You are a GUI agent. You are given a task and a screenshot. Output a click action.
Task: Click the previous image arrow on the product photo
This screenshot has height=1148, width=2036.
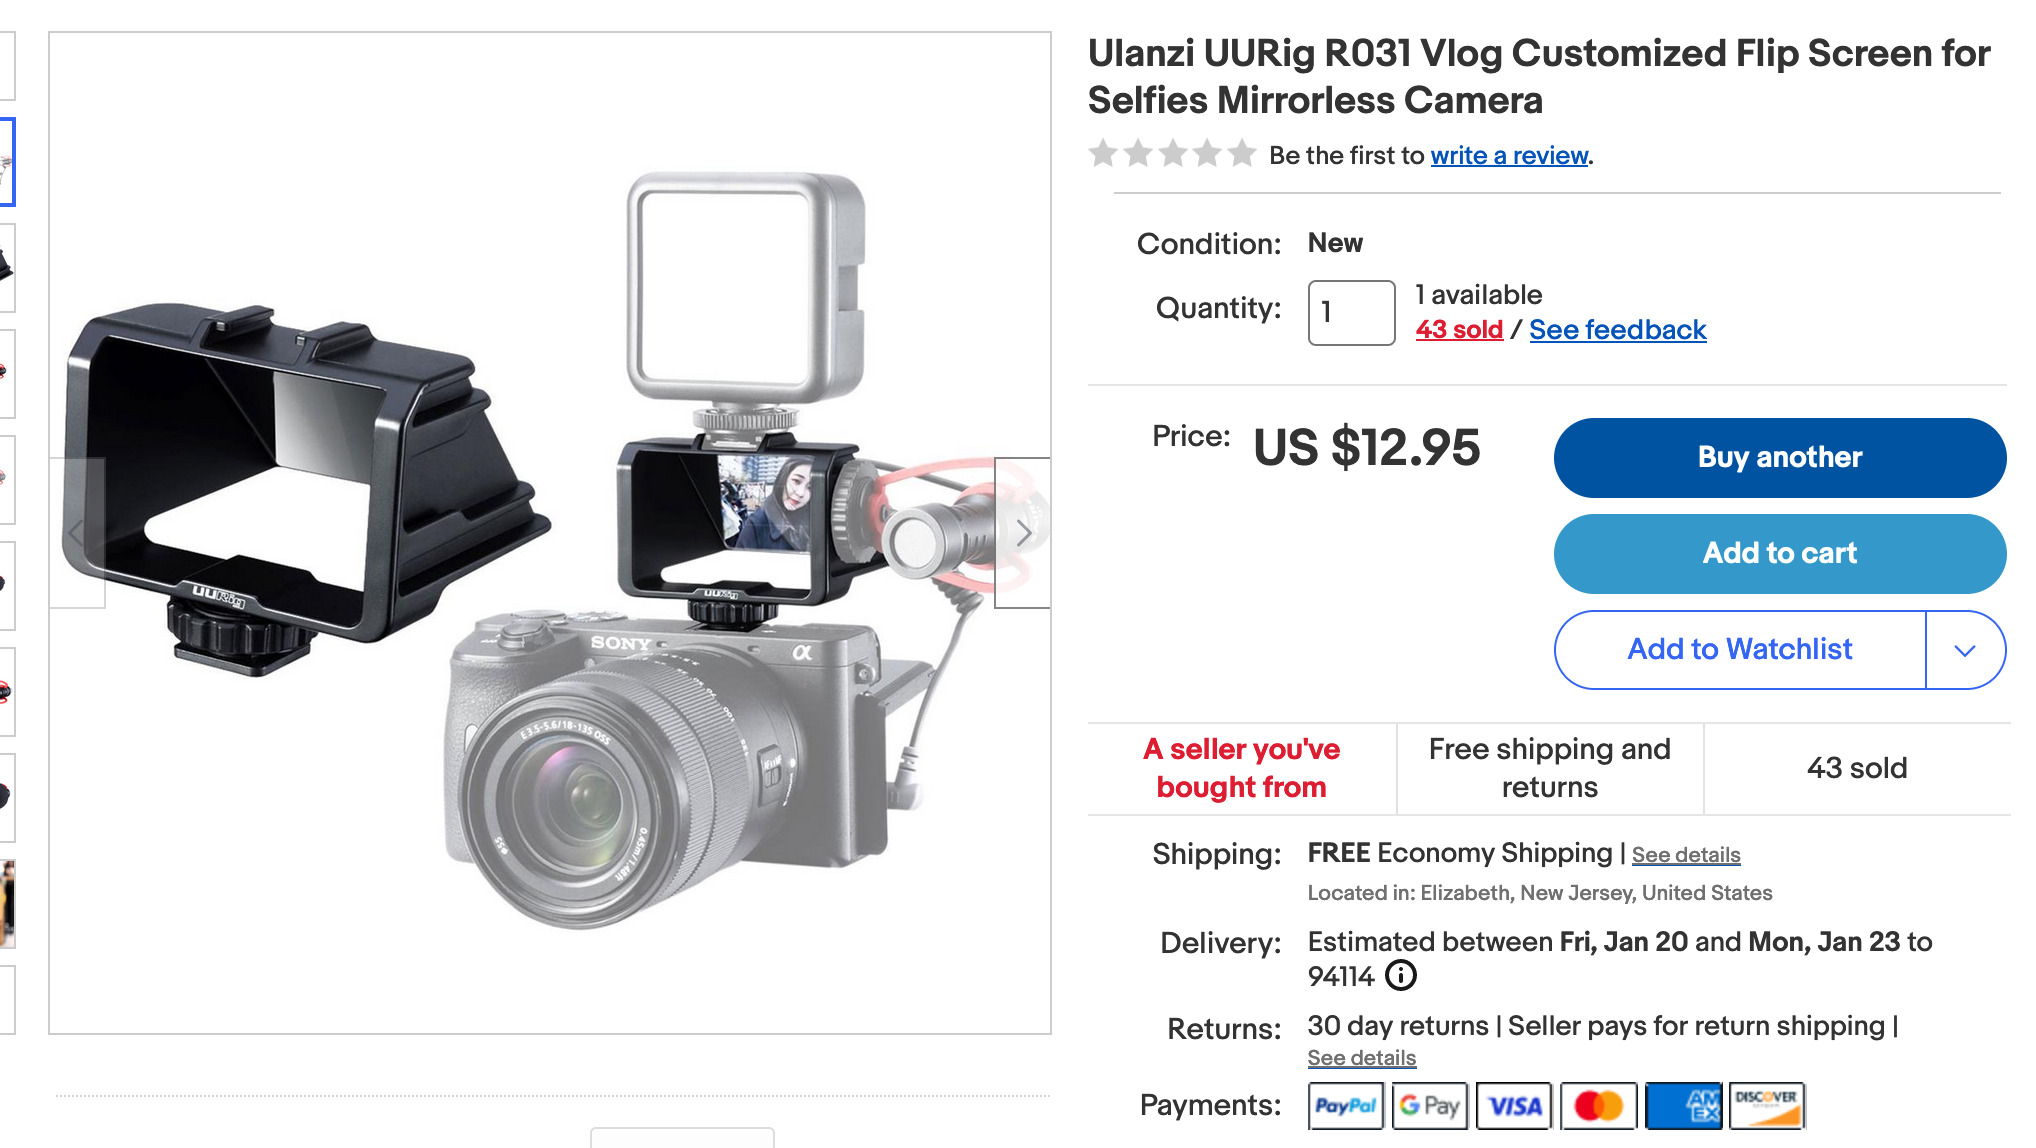coord(77,533)
